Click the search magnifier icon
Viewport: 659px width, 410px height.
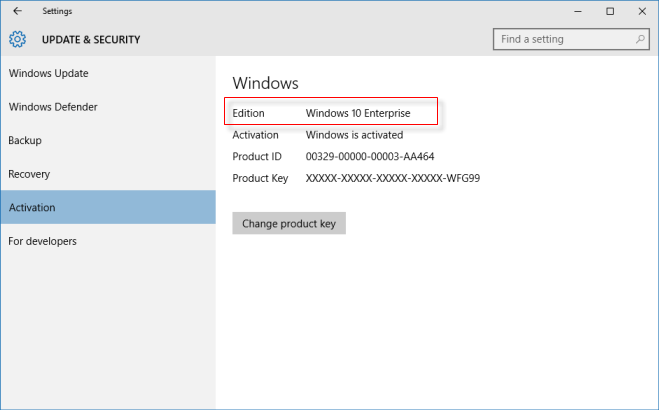(x=640, y=39)
